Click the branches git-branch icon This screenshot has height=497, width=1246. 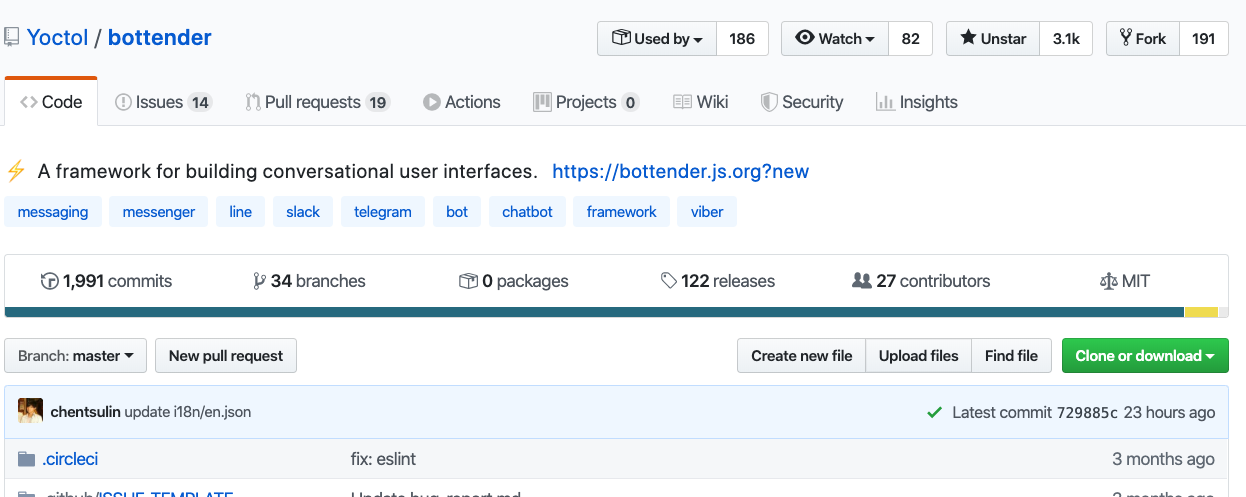pos(259,282)
